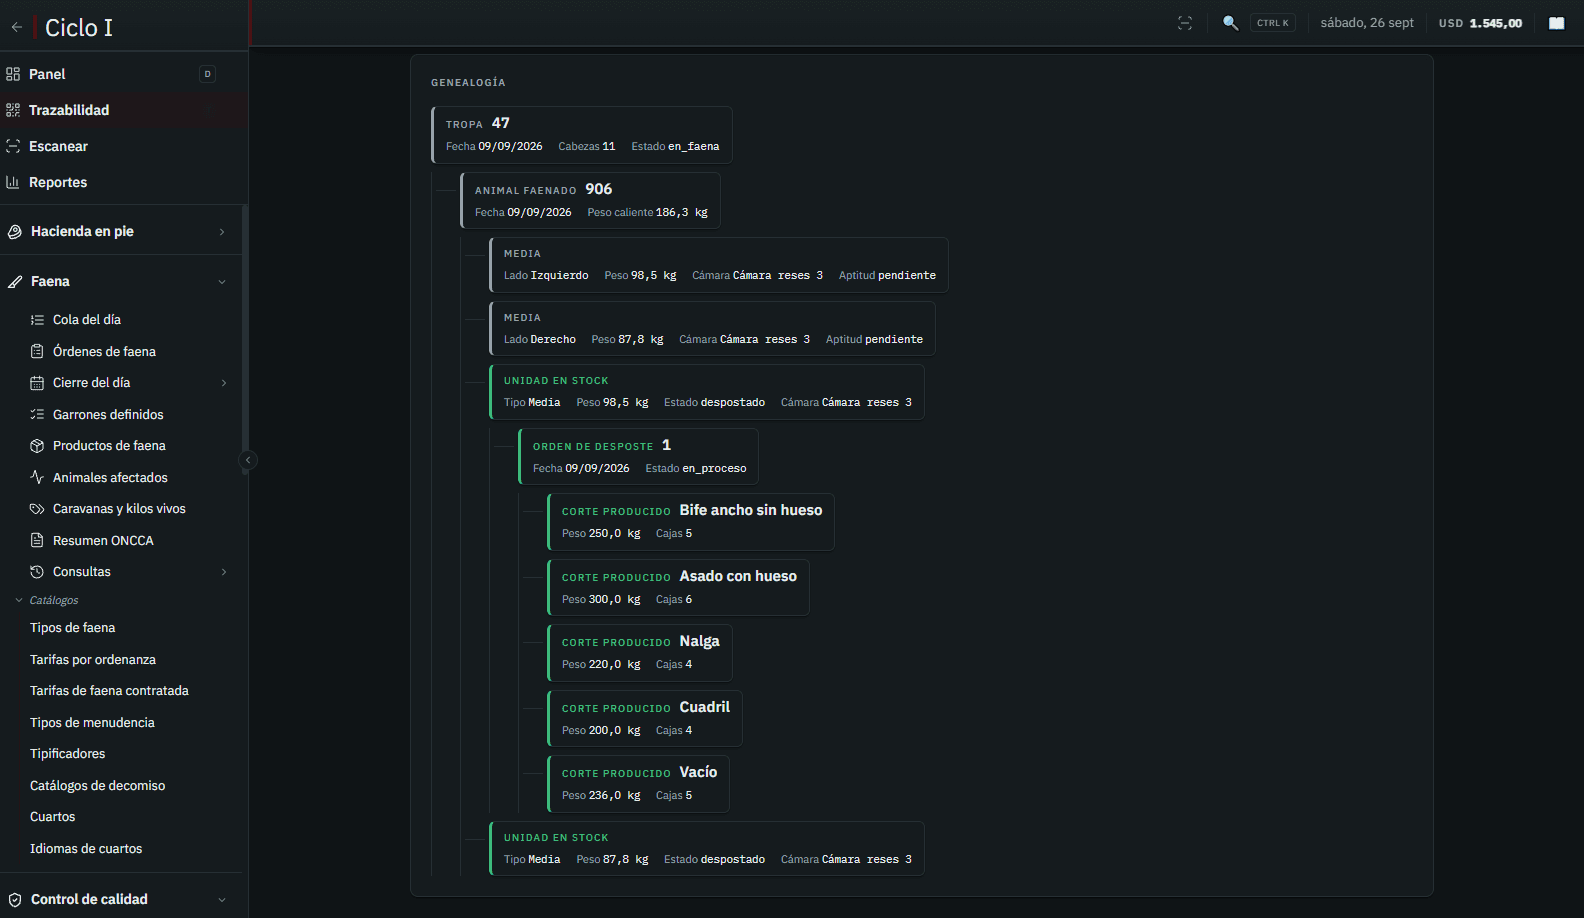Open the scan icon in the top bar
The width and height of the screenshot is (1584, 918).
tap(1185, 23)
